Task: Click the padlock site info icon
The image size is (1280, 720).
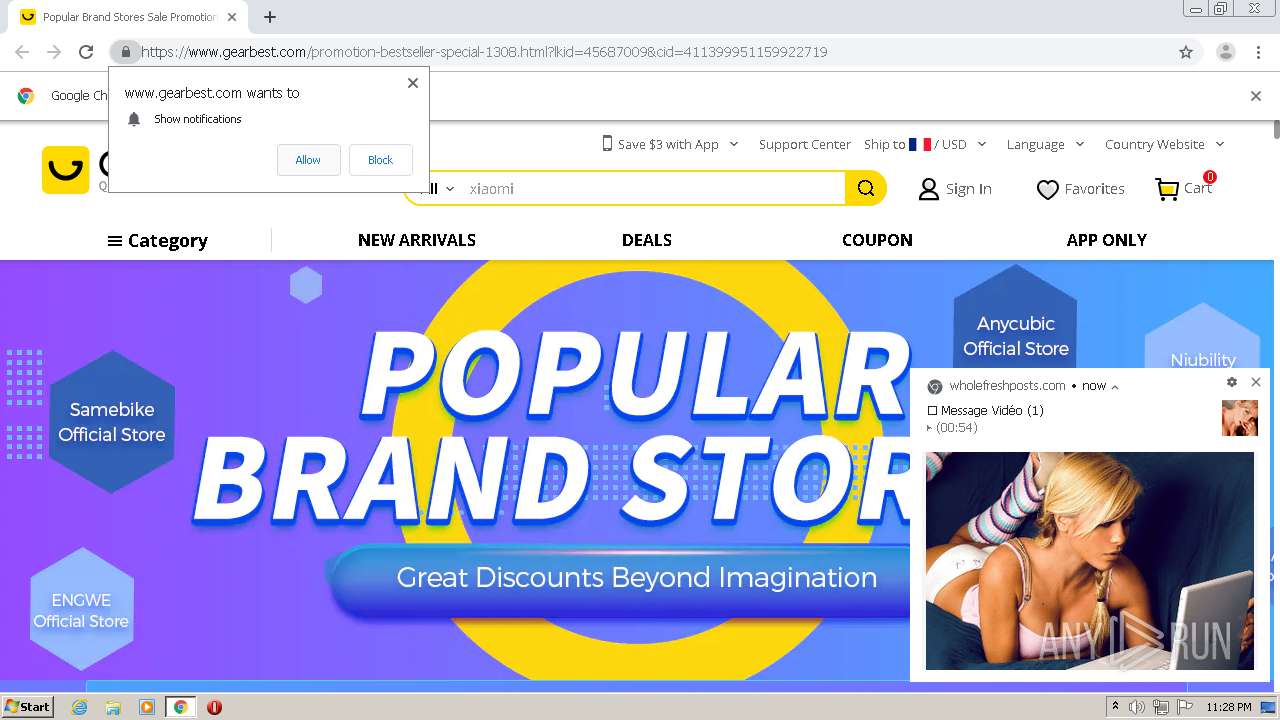Action: tap(125, 52)
